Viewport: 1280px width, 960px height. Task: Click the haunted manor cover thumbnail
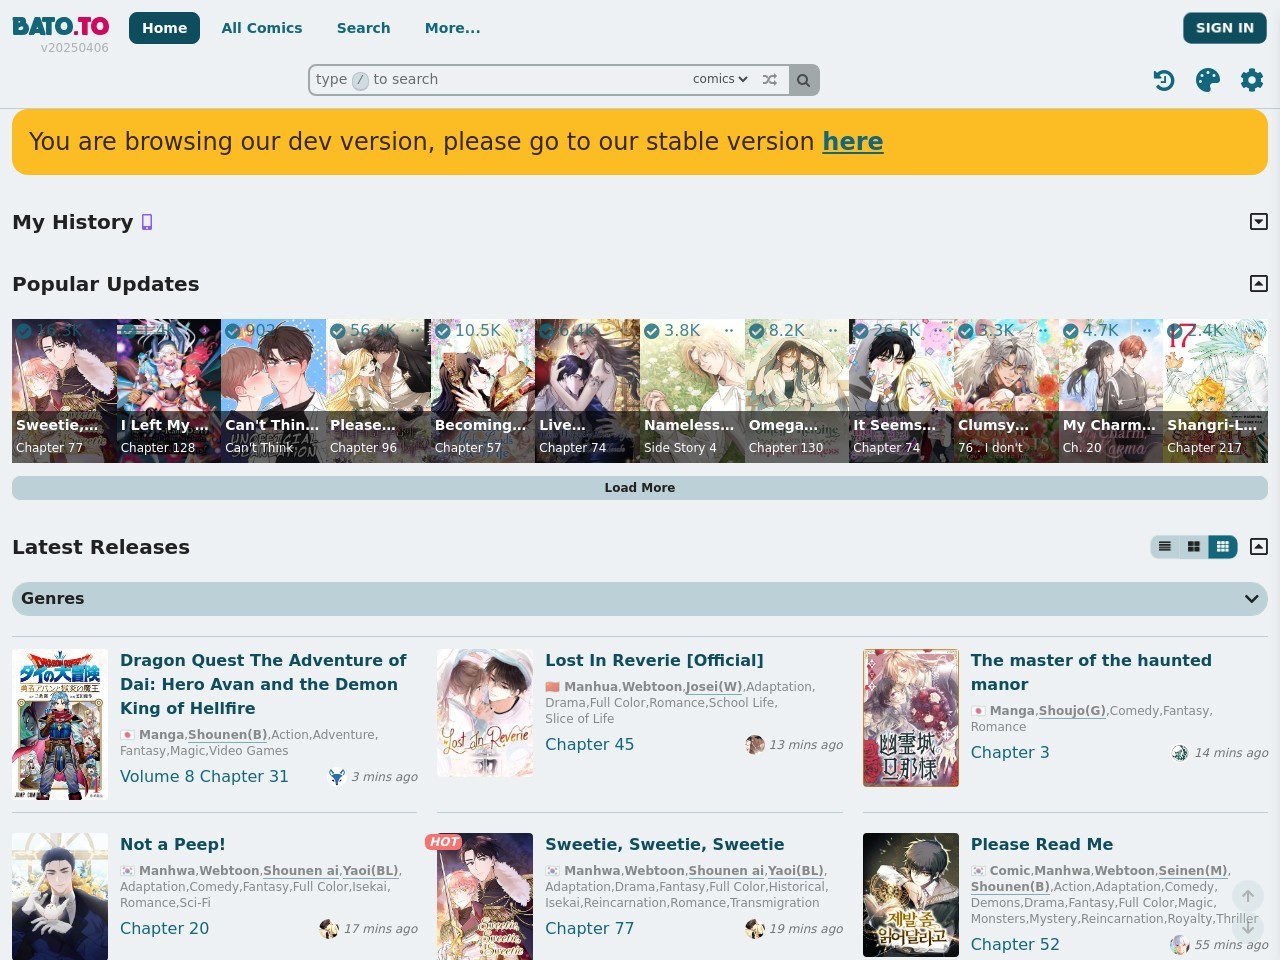coord(911,717)
